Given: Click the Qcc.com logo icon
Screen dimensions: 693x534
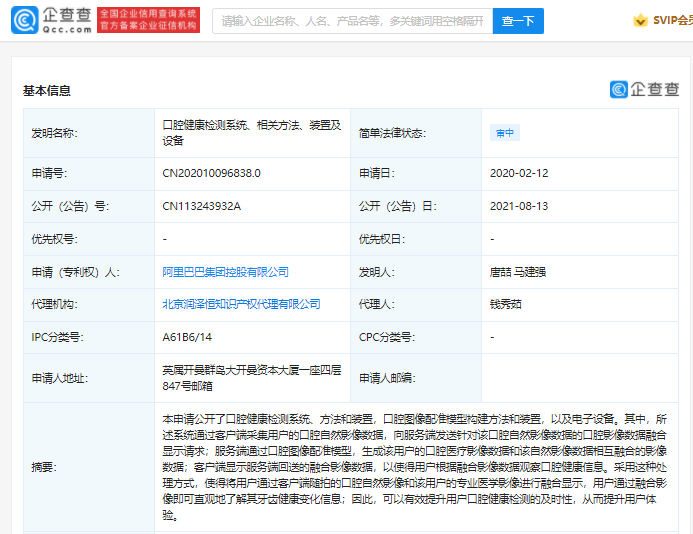Looking at the screenshot, I should pos(29,21).
